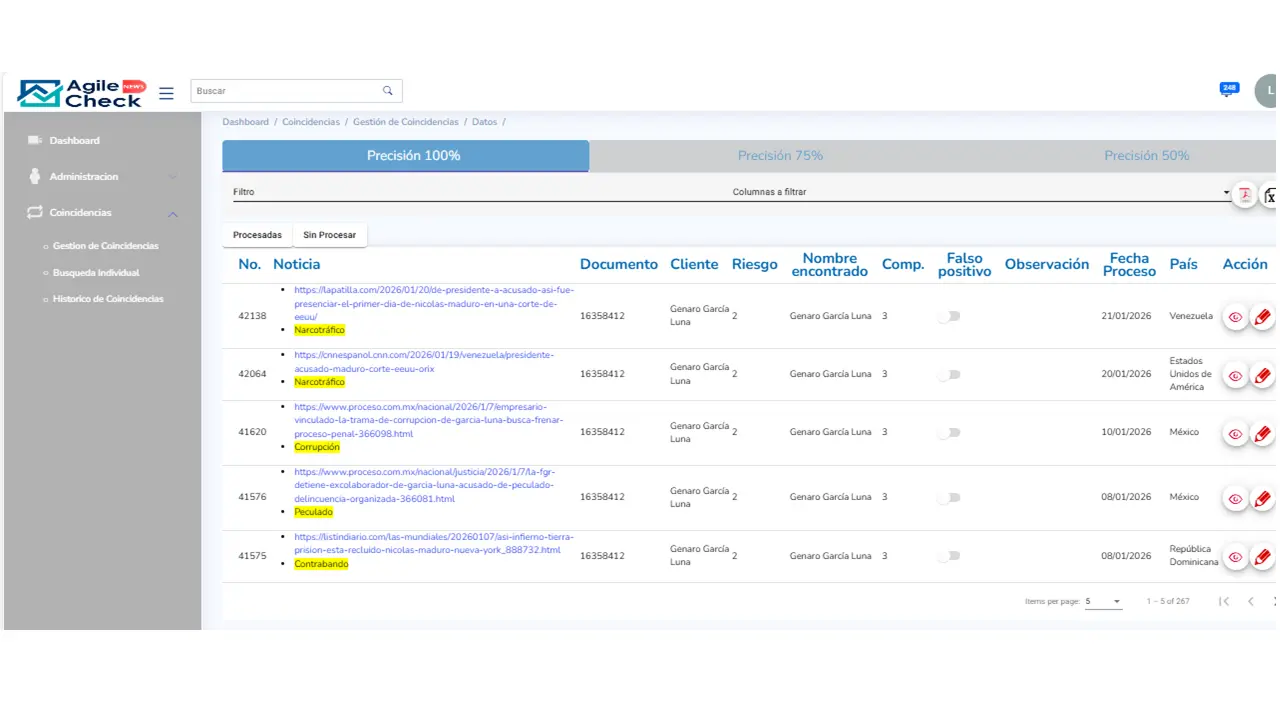Click the Buscar search field
This screenshot has width=1280, height=720.
click(x=285, y=91)
